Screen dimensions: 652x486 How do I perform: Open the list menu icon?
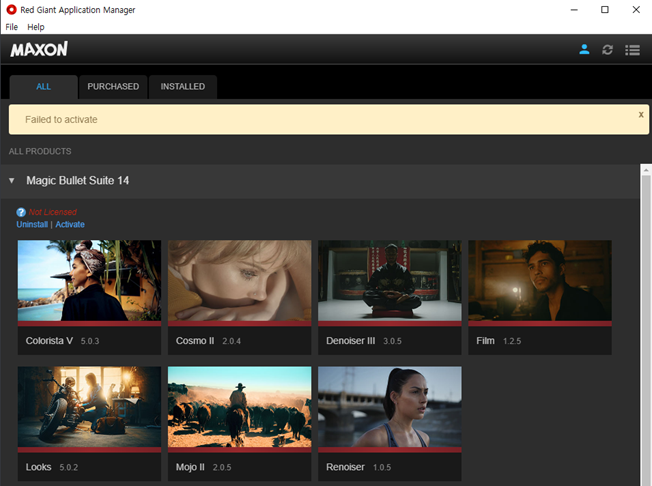point(632,50)
